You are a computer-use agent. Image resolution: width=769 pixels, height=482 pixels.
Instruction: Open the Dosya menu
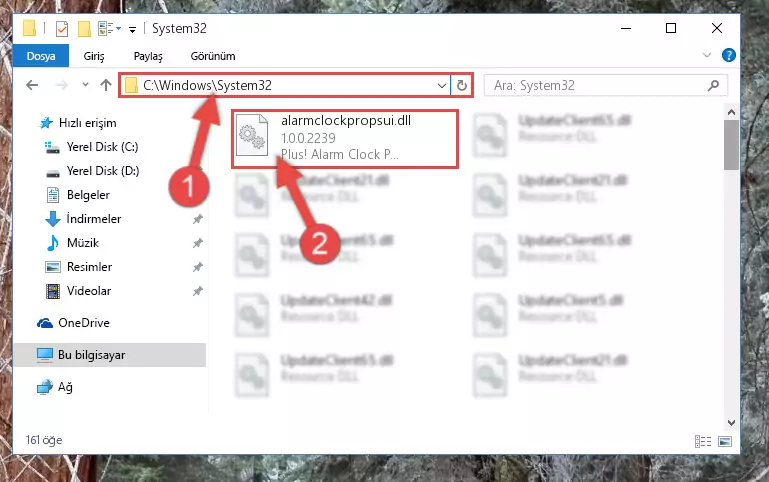pos(41,56)
